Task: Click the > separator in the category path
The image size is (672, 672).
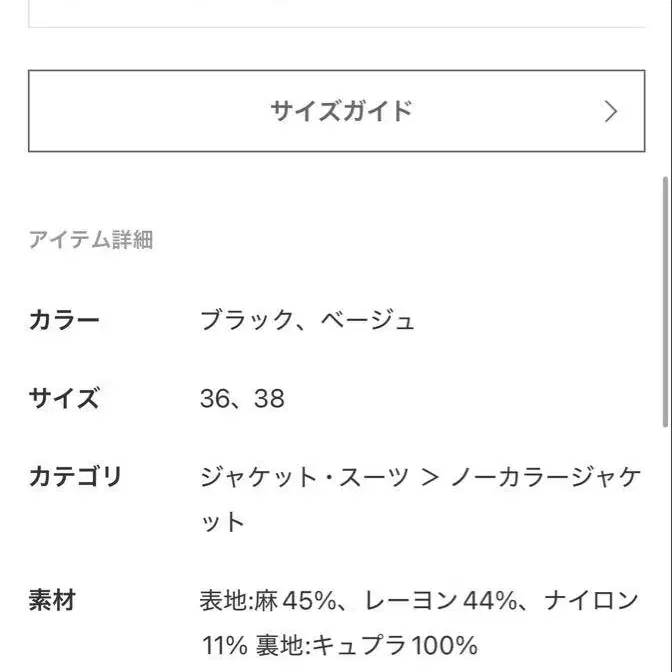Action: (x=431, y=477)
